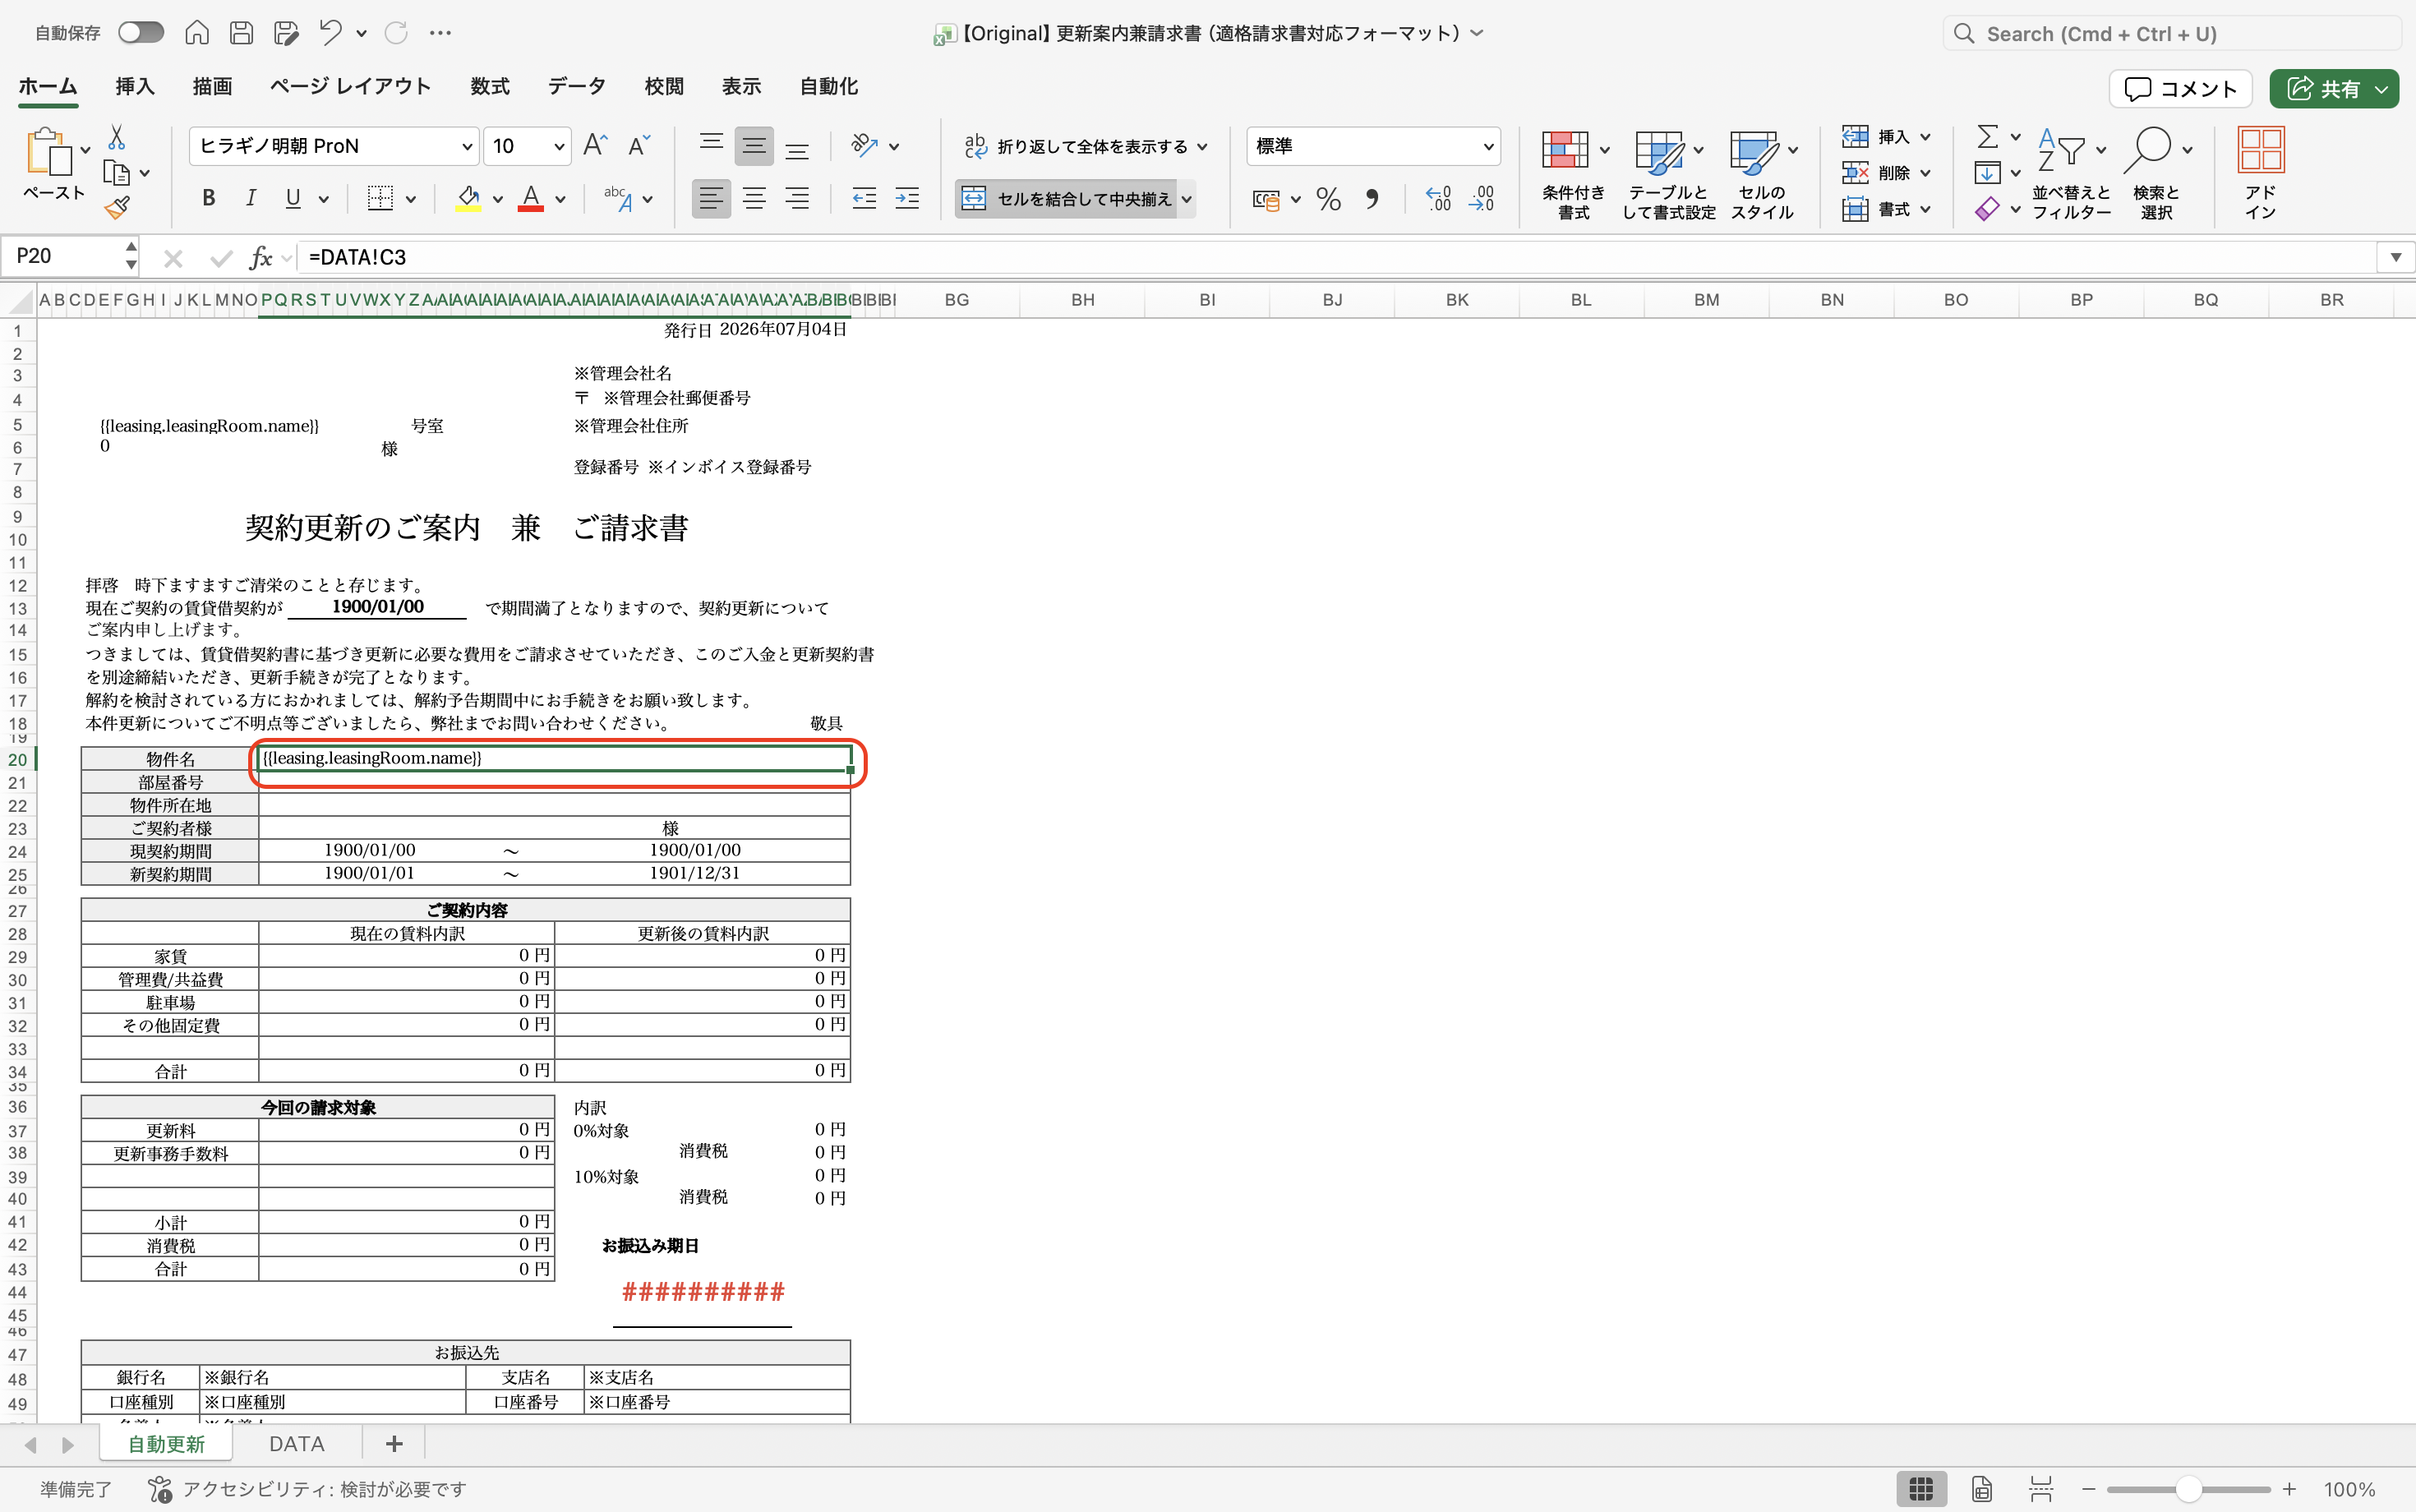Viewport: 2416px width, 1512px height.
Task: Expand the wrap text (折り返して全体を表示する) dropdown
Action: (1203, 147)
